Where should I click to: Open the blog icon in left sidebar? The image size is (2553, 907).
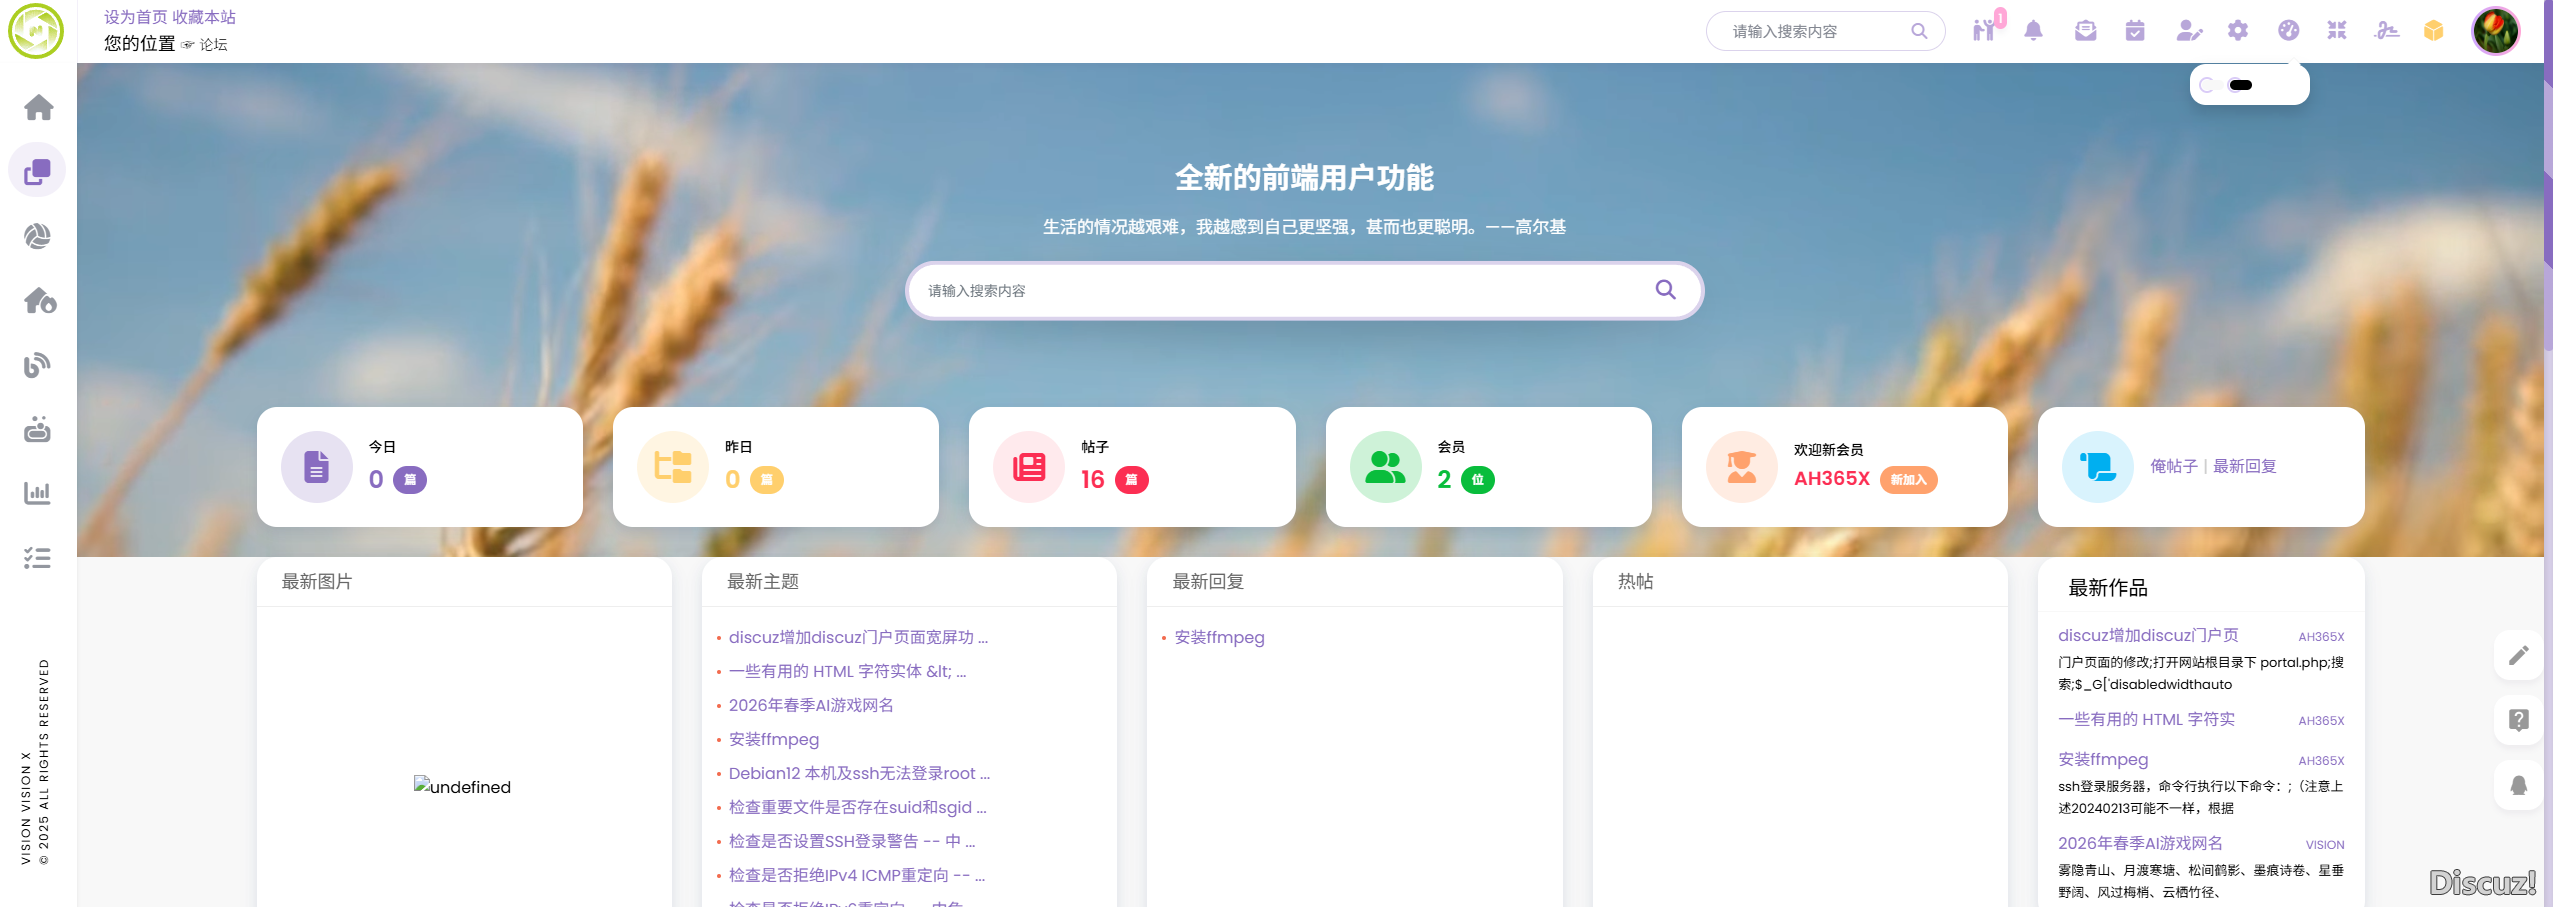38,363
